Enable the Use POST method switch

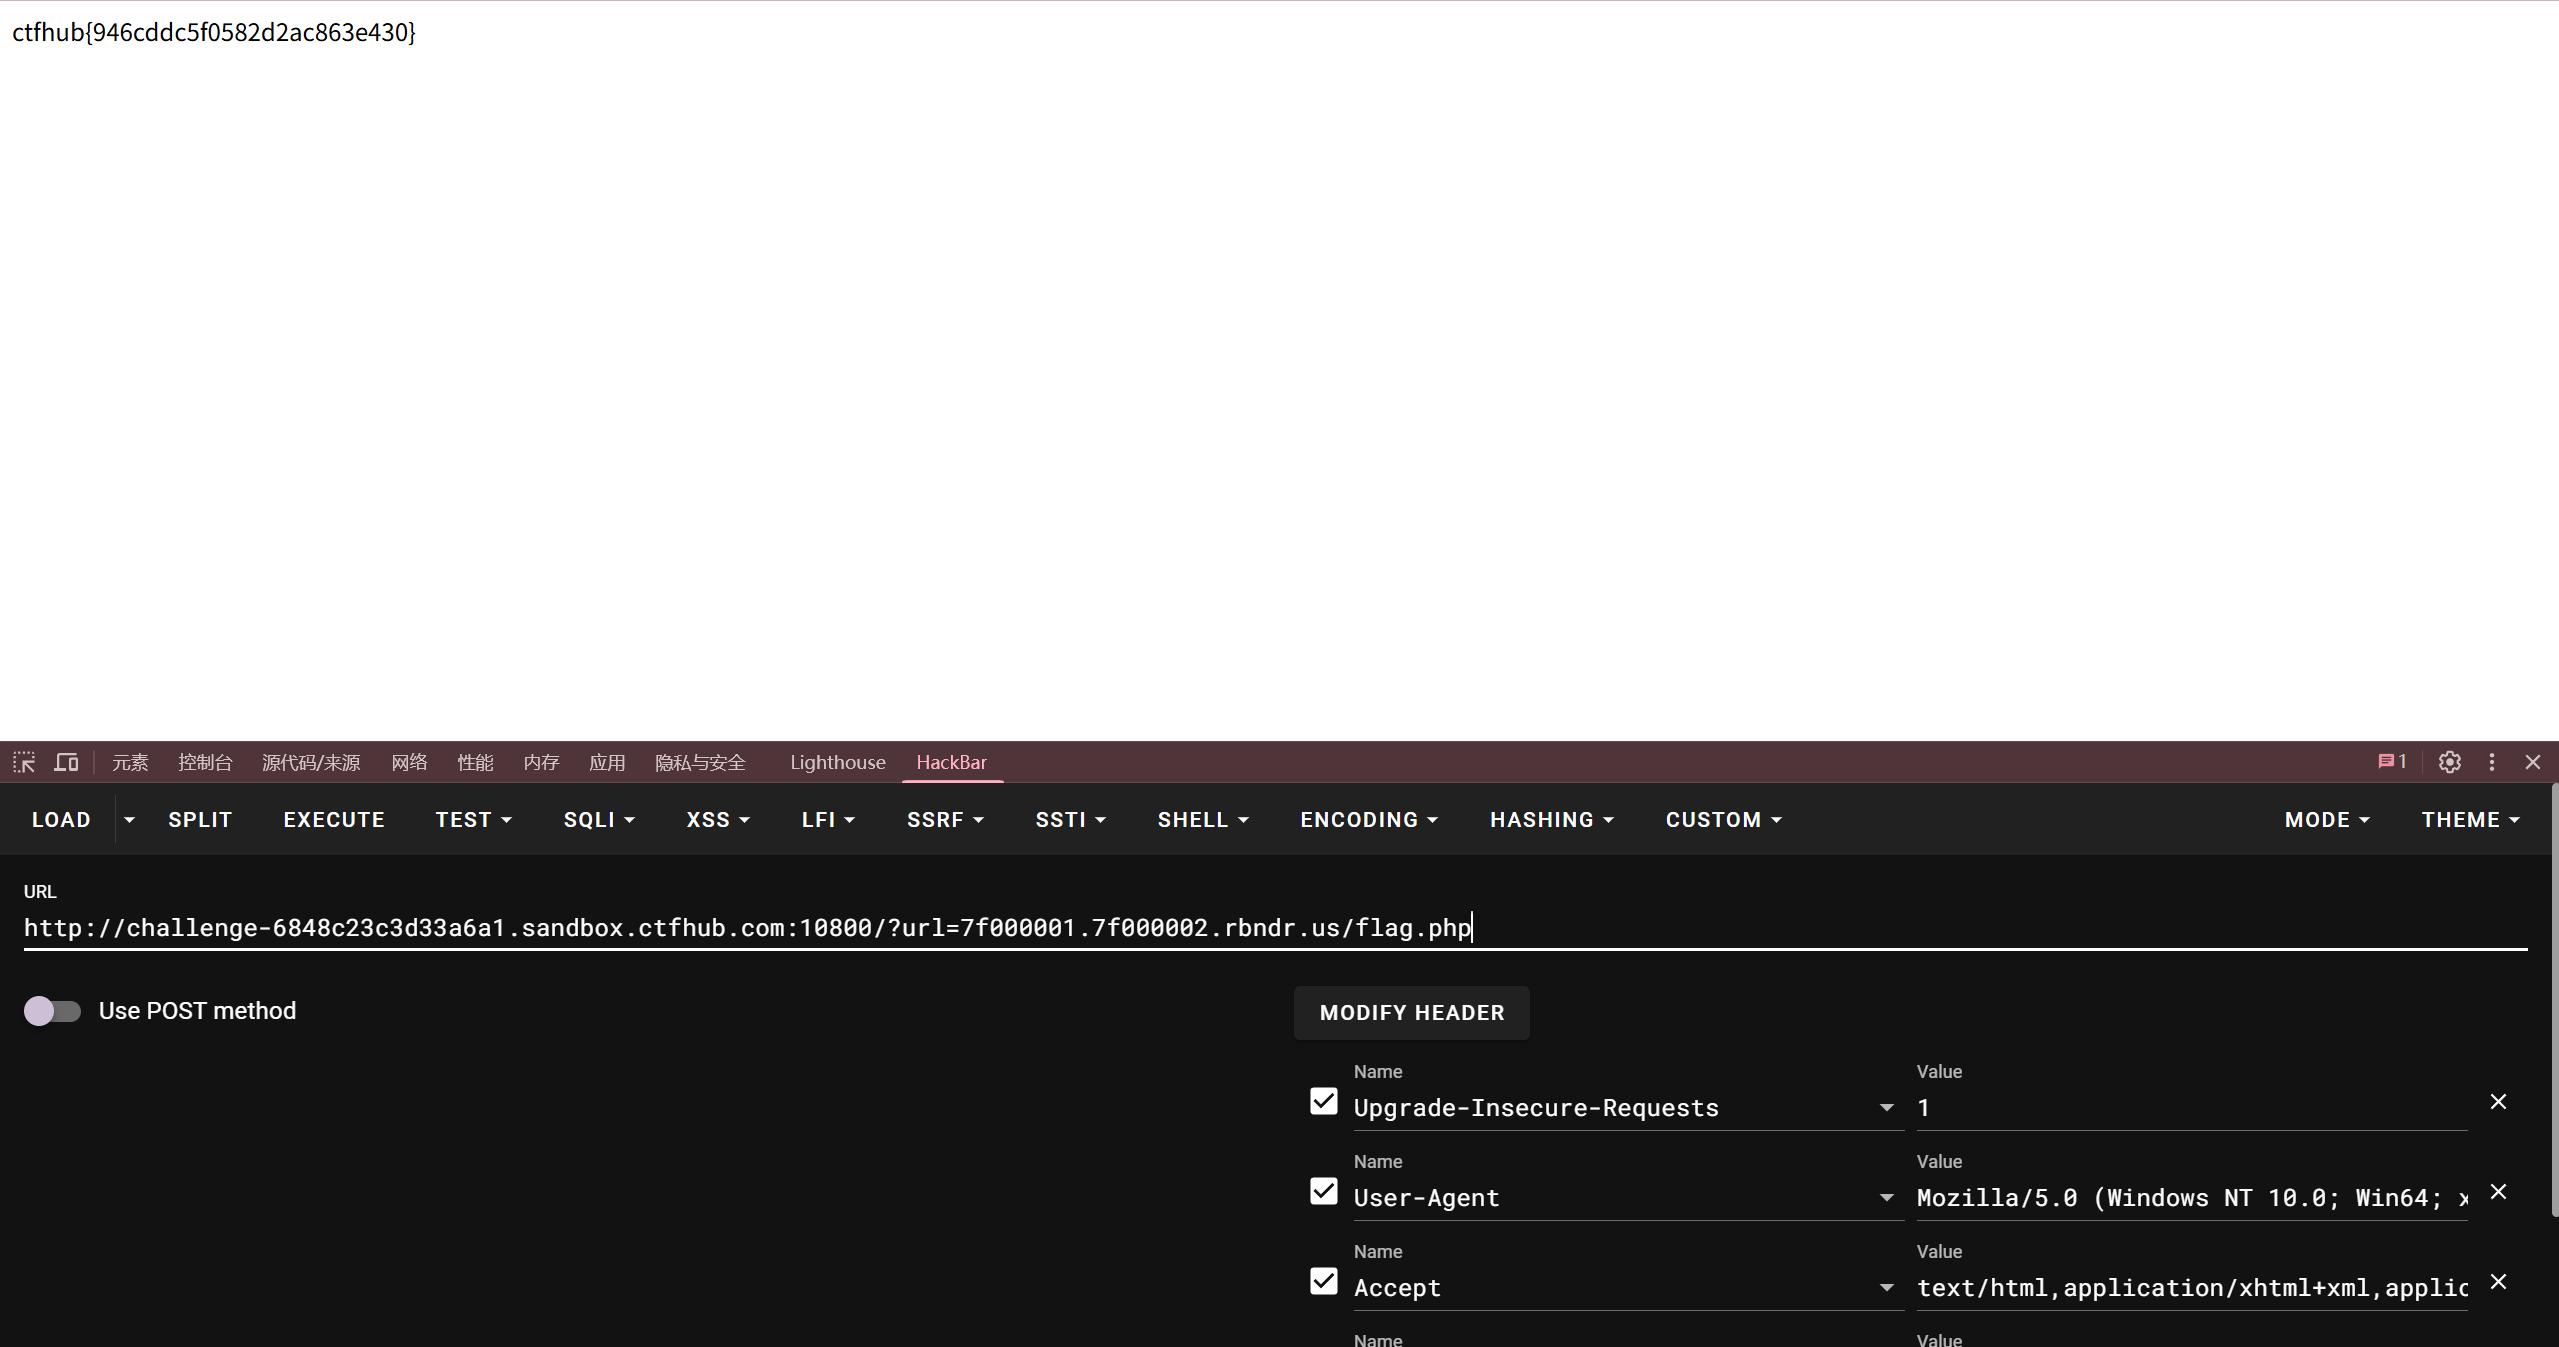click(x=52, y=1011)
